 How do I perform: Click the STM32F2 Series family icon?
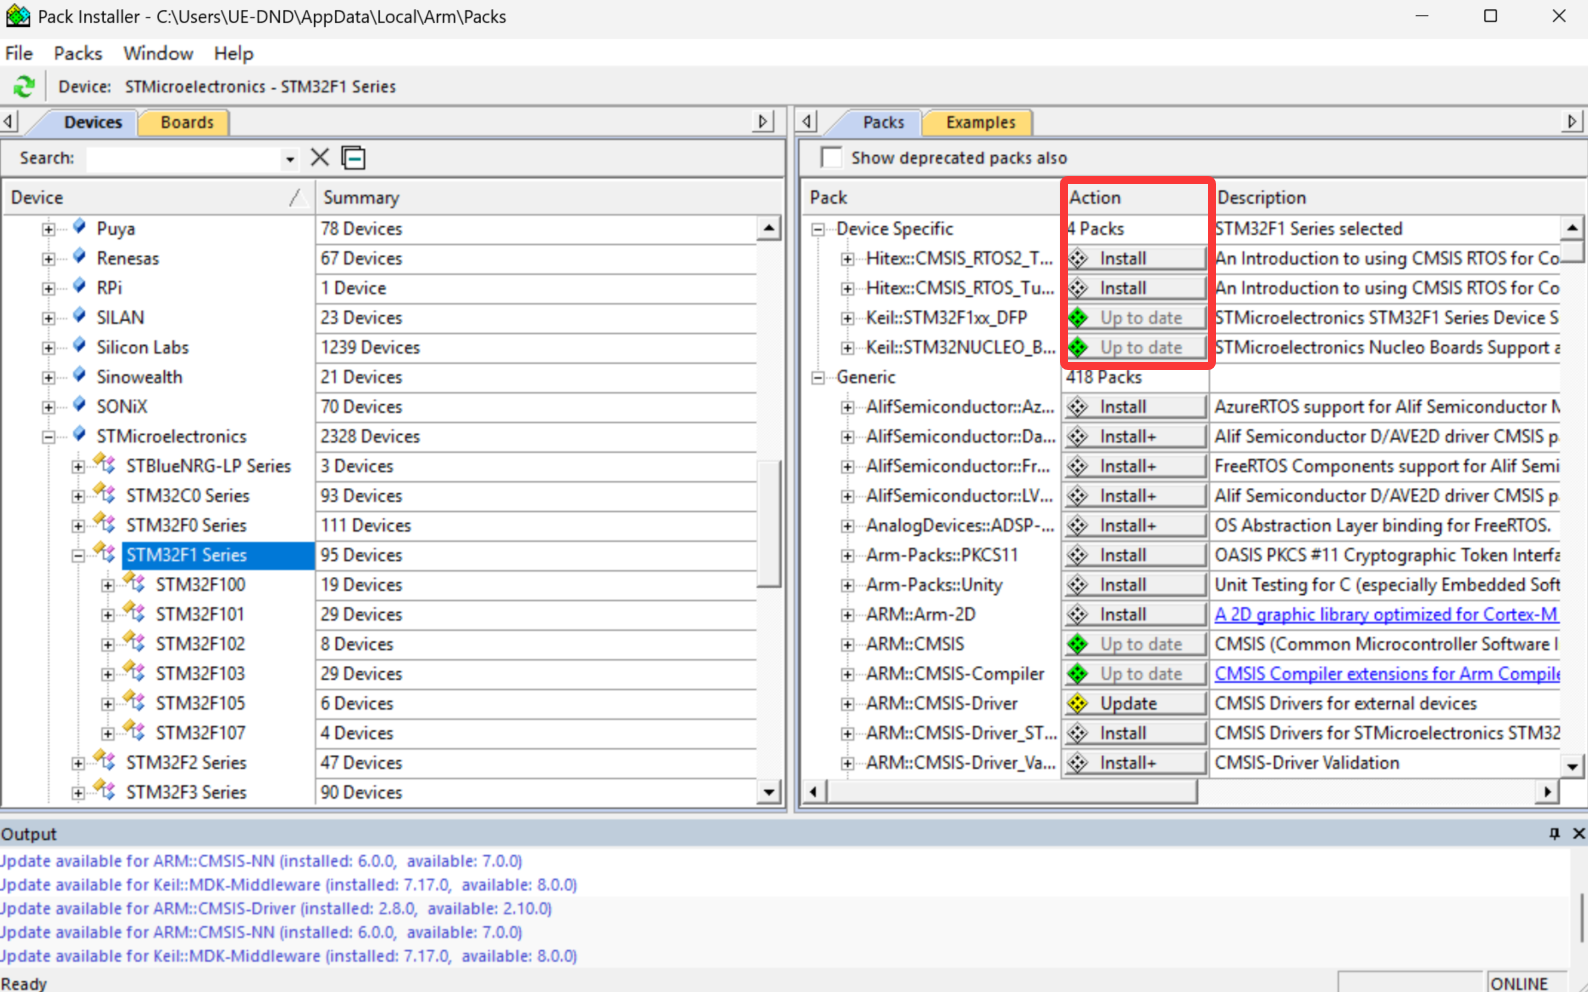tap(105, 761)
